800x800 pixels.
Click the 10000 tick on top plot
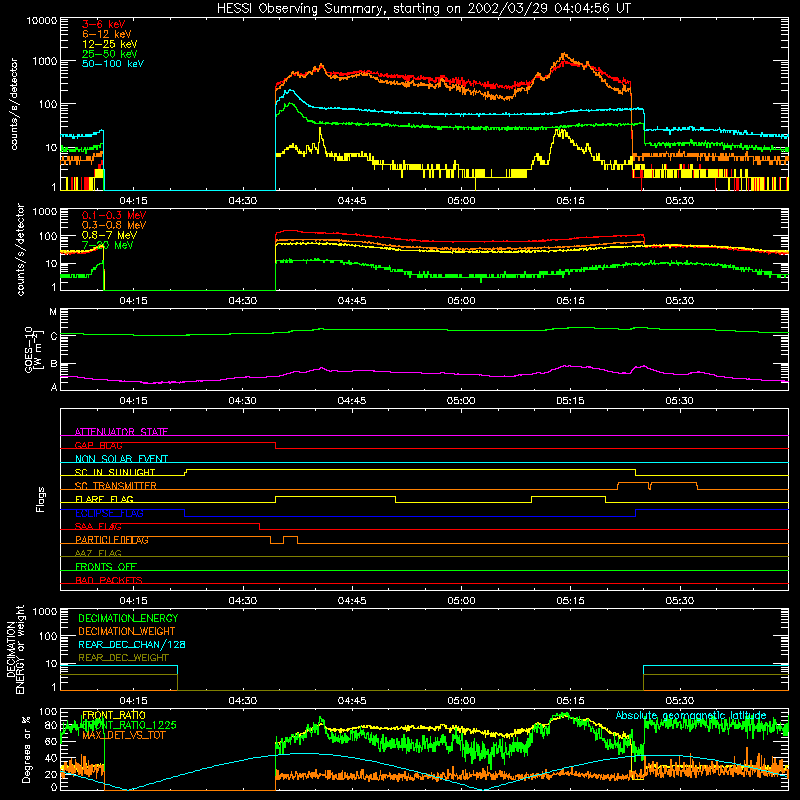(42, 21)
